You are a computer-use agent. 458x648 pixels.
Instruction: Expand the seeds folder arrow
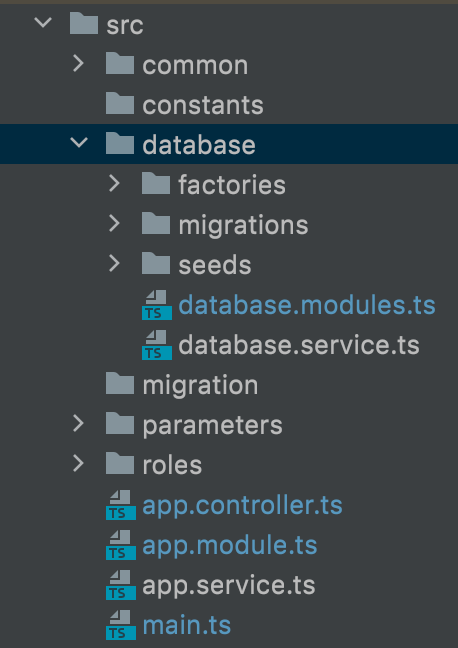(114, 264)
